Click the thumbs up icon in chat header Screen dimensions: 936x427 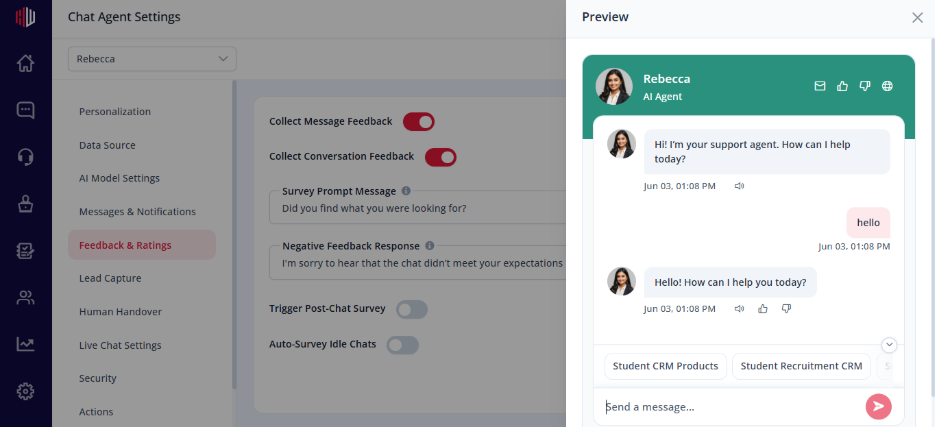point(842,87)
